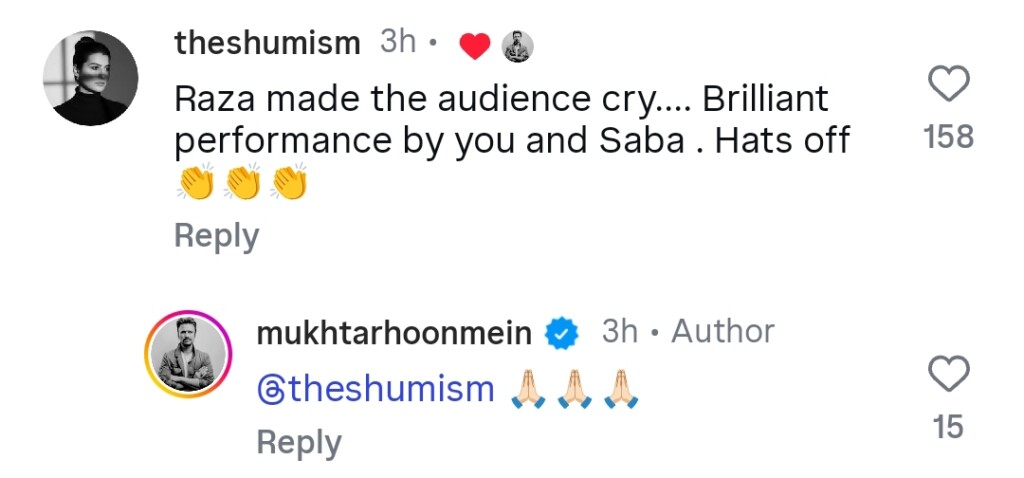The height and width of the screenshot is (478, 1024).
Task: Click the tiny author avatar beside red heart
Action: 516,46
